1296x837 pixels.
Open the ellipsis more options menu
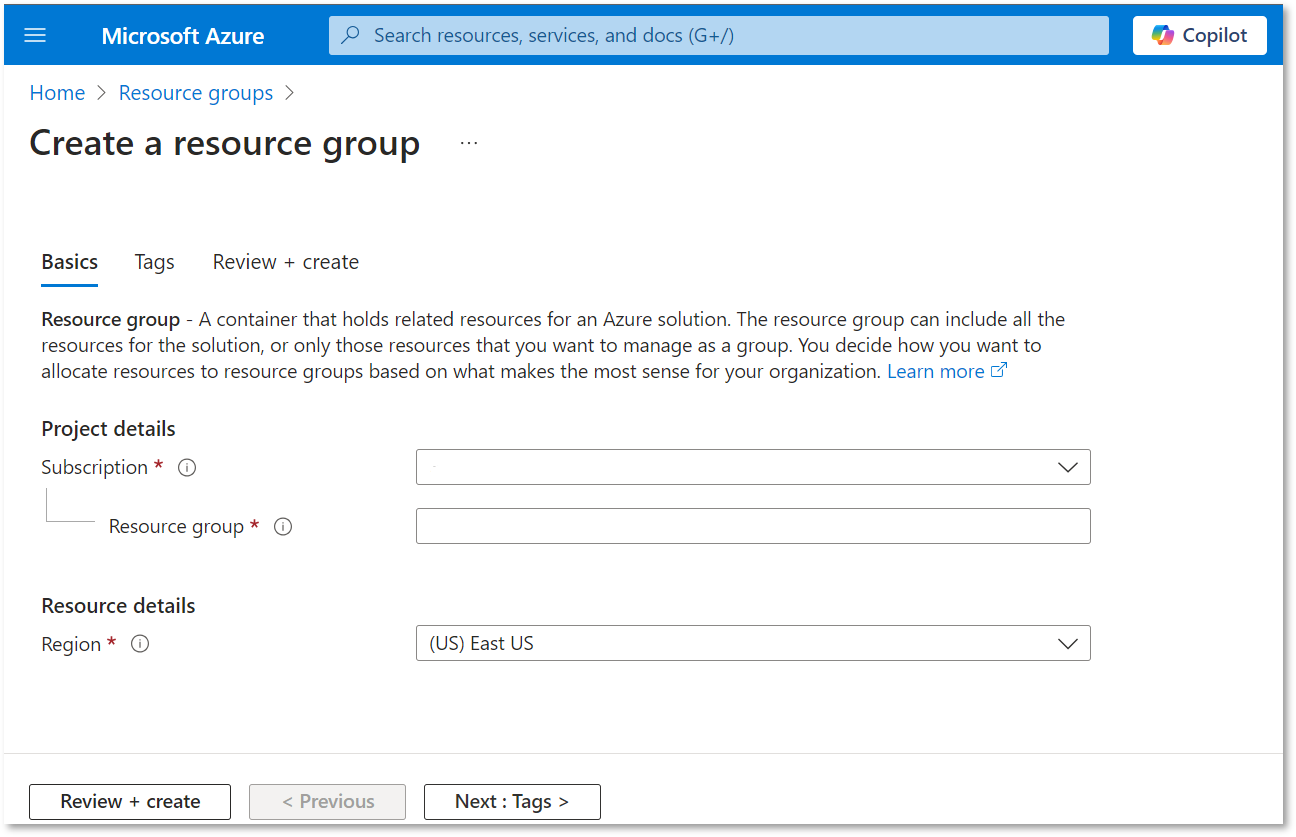(469, 143)
